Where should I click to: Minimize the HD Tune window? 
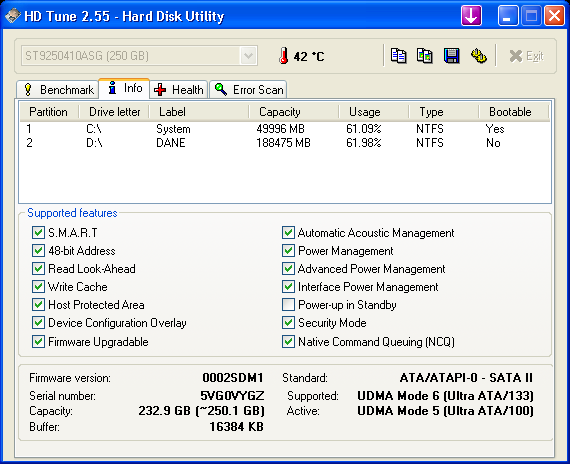click(508, 16)
